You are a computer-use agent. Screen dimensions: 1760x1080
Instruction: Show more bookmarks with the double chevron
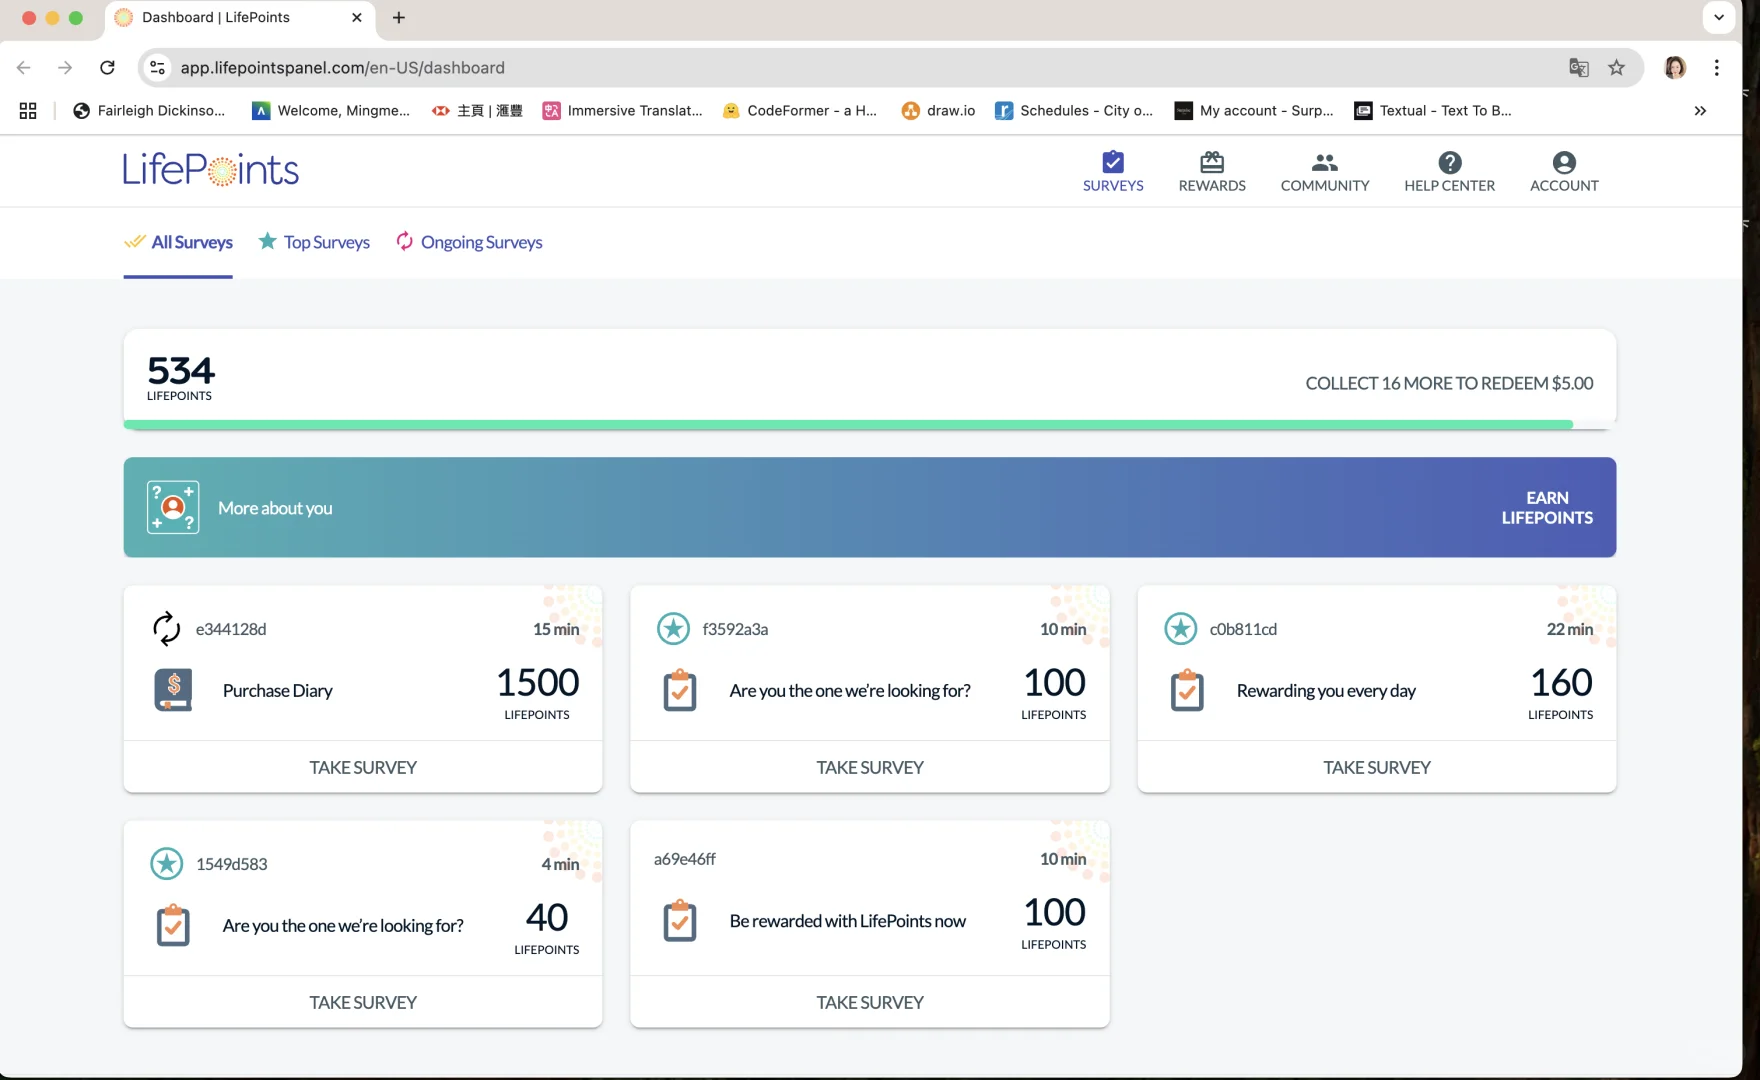tap(1700, 111)
